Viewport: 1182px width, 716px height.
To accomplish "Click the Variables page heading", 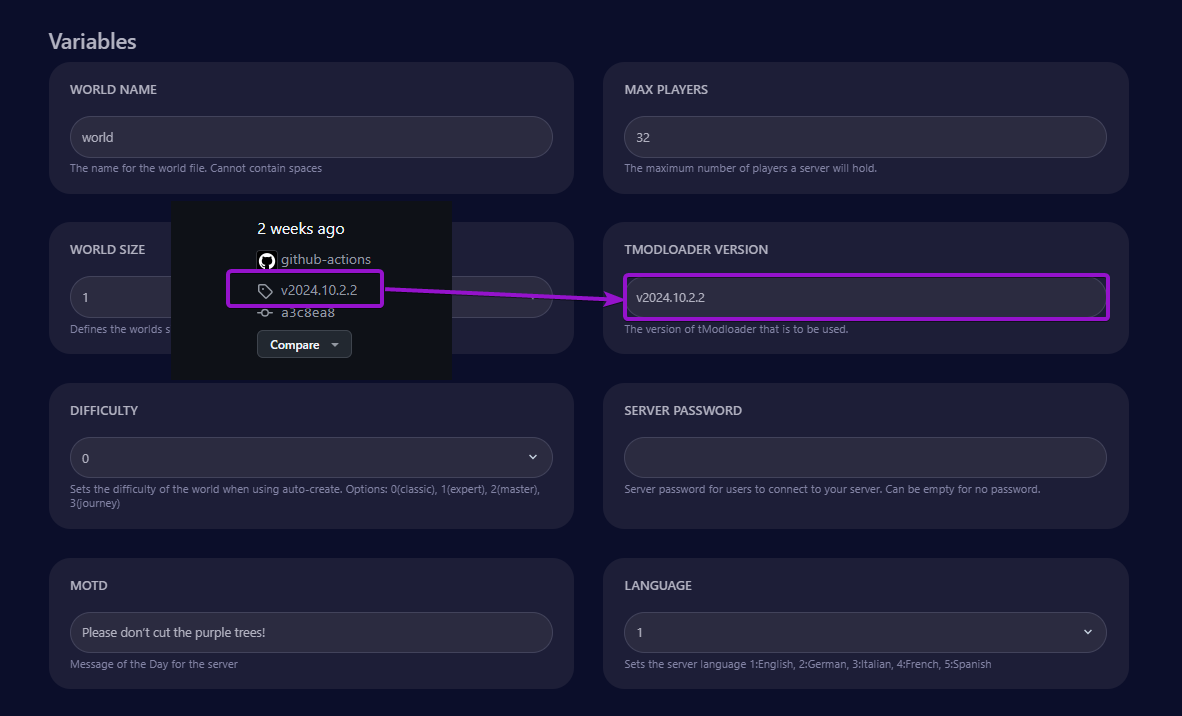I will tap(92, 41).
